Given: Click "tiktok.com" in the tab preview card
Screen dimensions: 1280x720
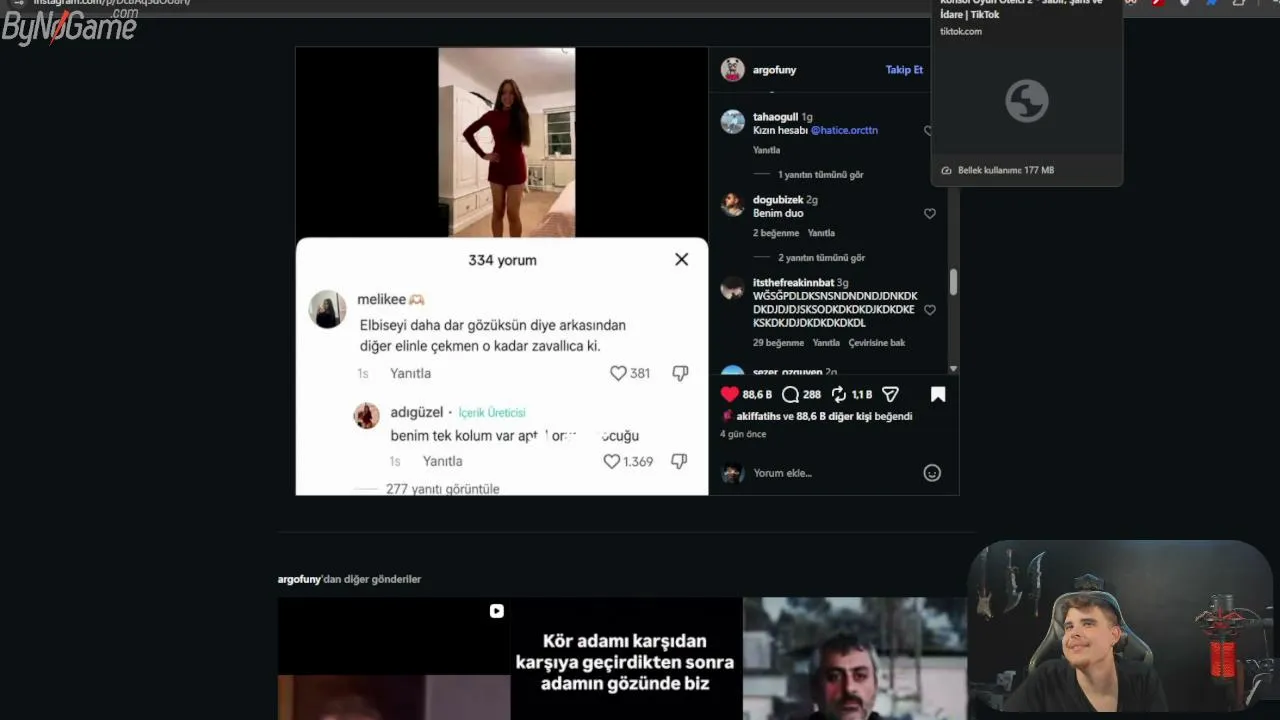Looking at the screenshot, I should pyautogui.click(x=961, y=31).
